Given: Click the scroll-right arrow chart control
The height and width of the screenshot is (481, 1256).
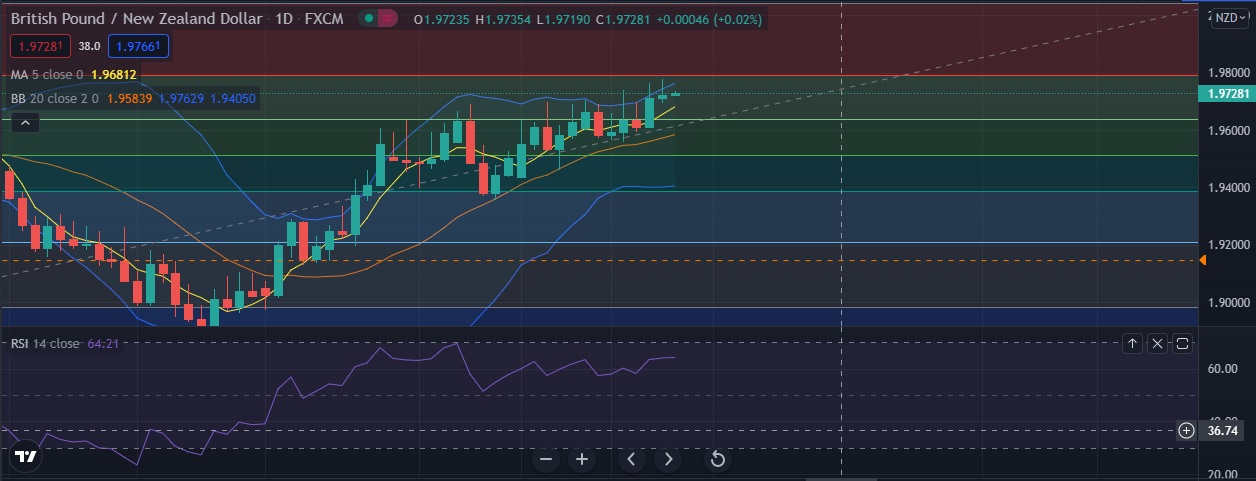Looking at the screenshot, I should [x=668, y=460].
